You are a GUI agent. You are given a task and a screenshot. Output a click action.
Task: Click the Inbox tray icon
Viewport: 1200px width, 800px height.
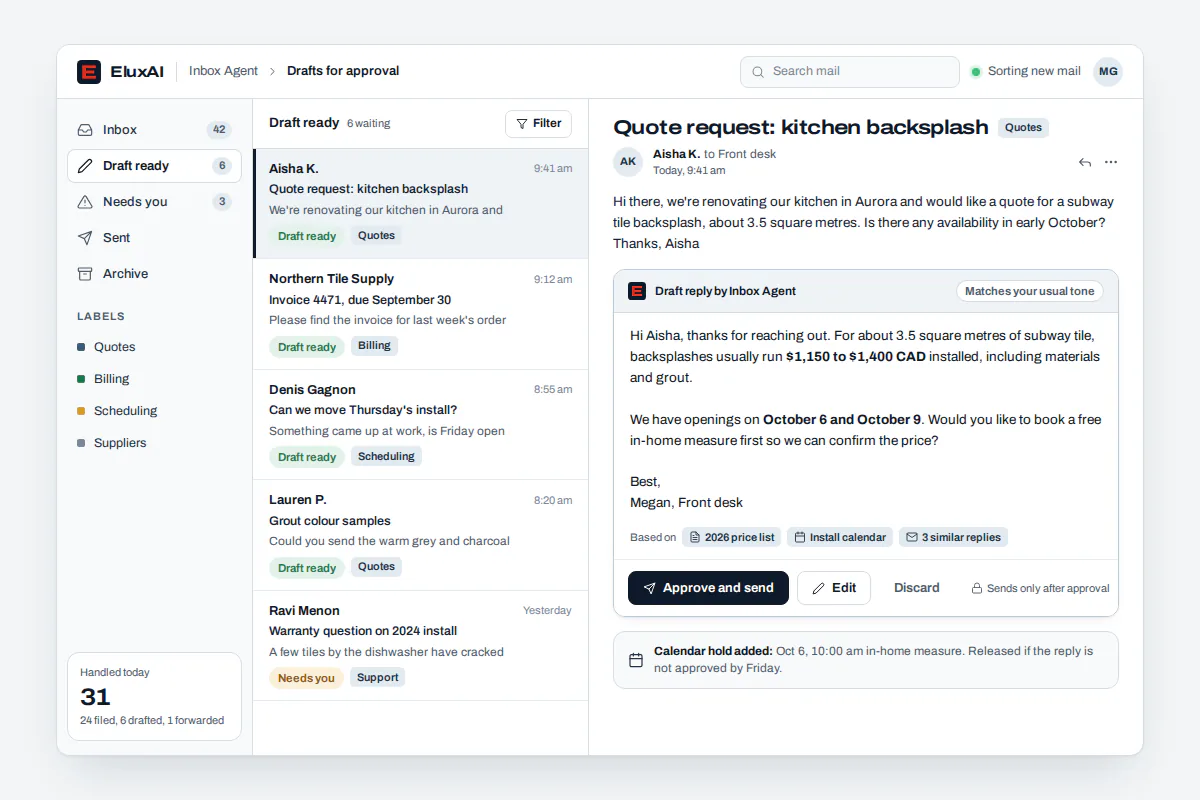(85, 130)
